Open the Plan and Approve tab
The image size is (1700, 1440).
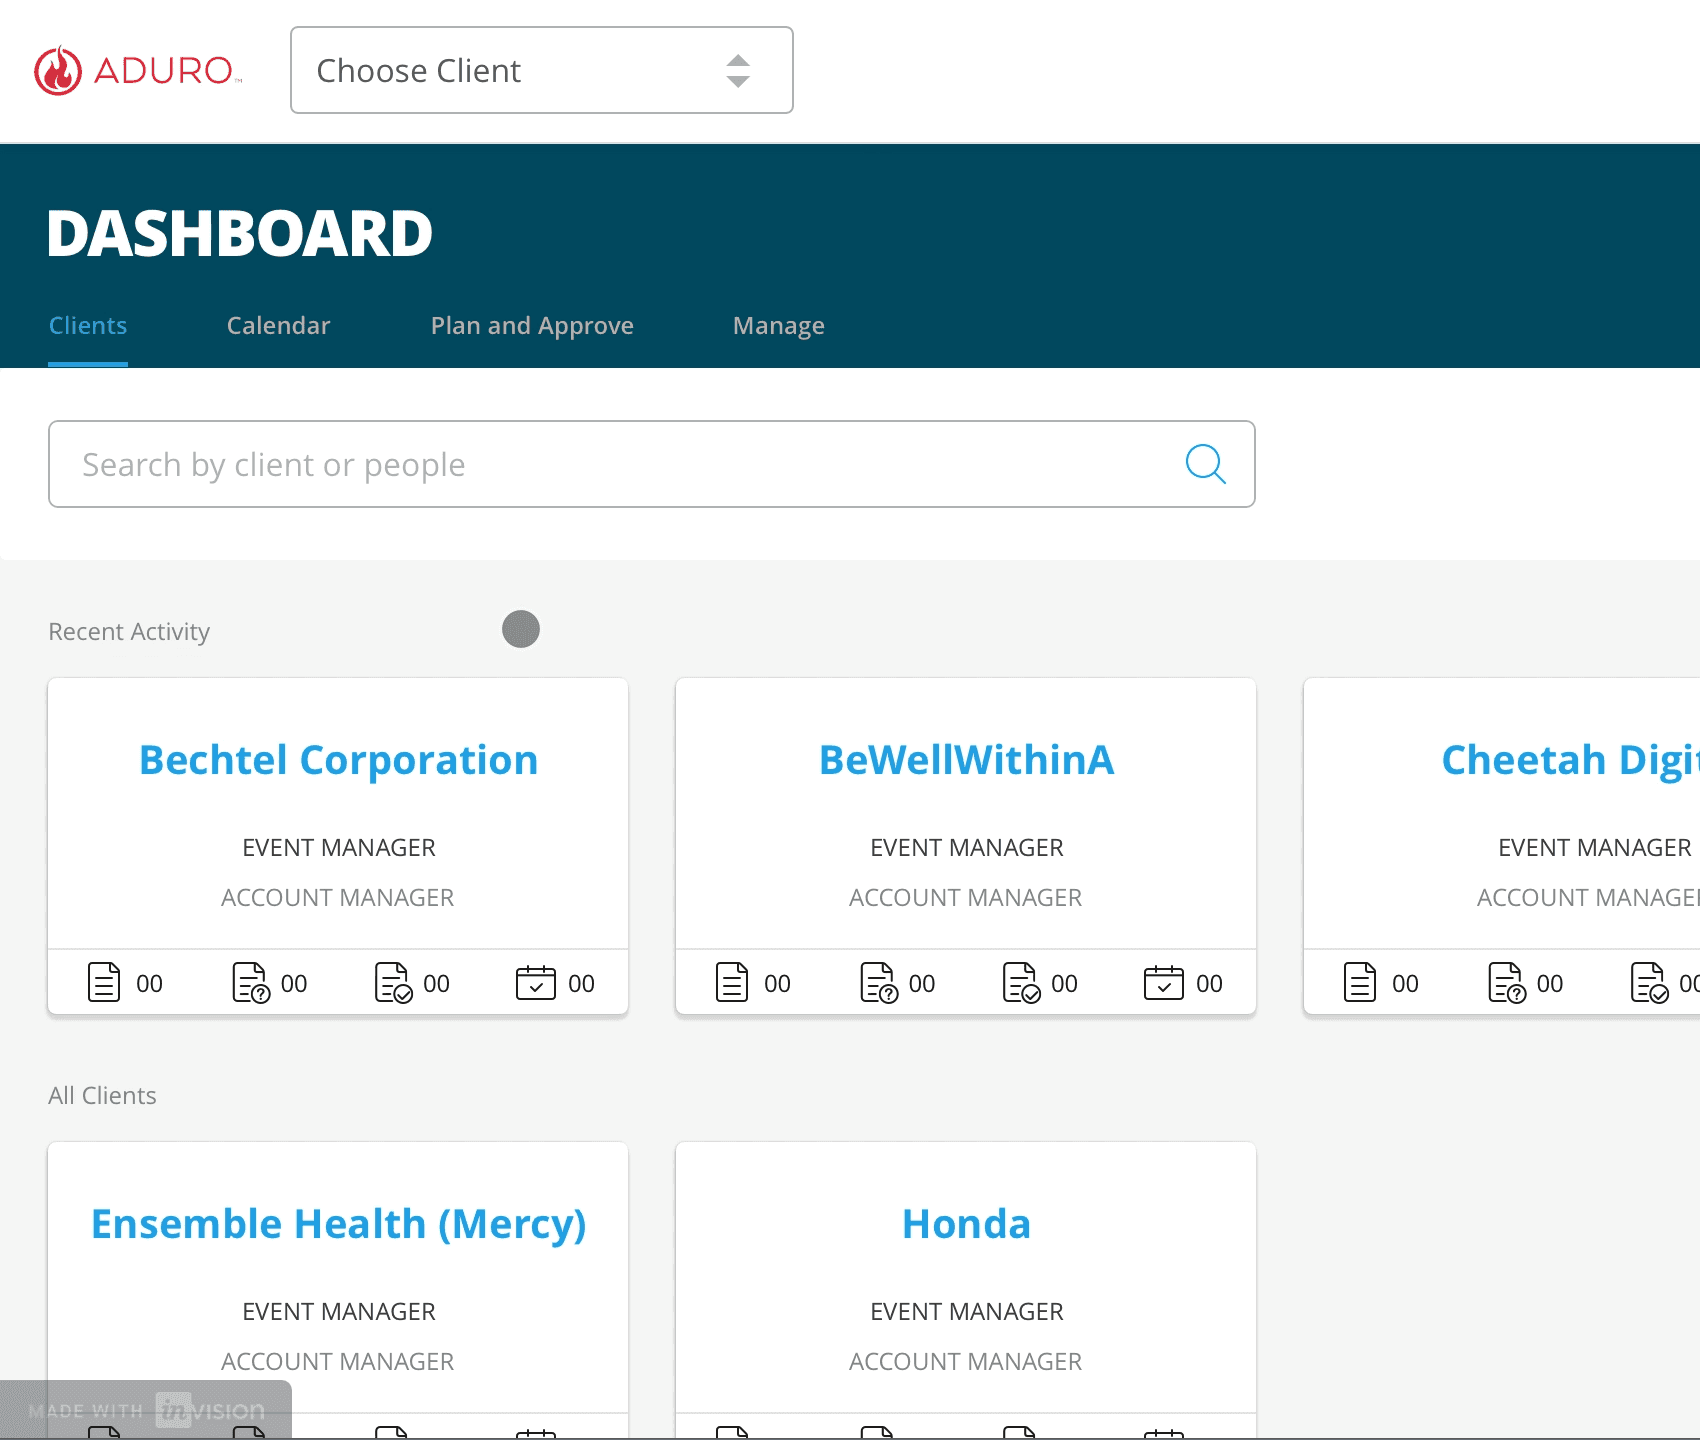coord(532,326)
